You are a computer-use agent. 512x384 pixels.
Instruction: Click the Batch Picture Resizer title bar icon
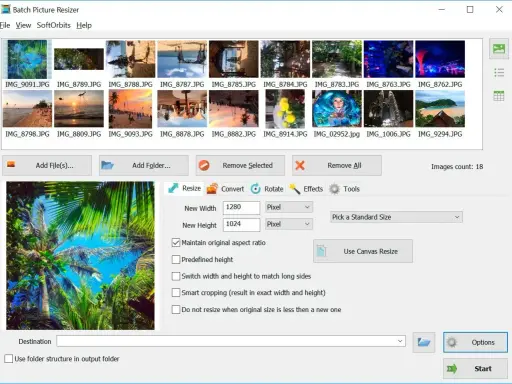[6, 9]
